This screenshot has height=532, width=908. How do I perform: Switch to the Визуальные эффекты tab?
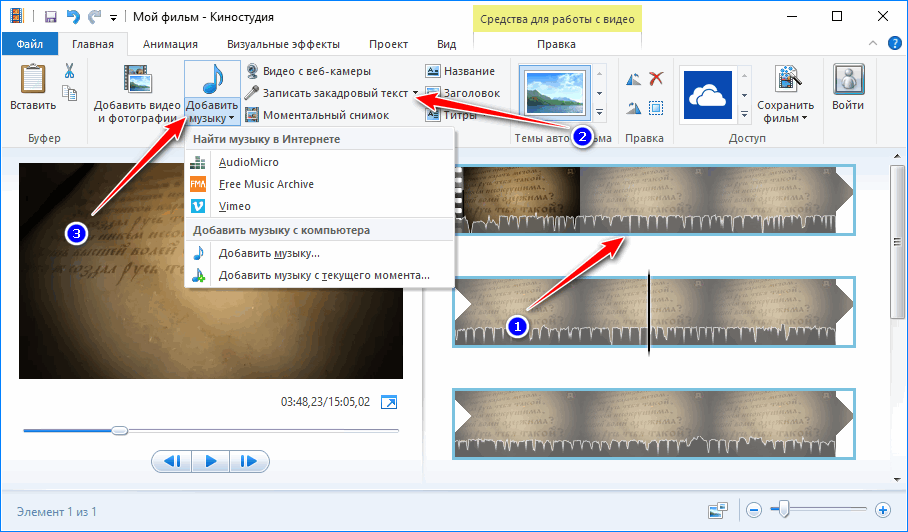283,44
